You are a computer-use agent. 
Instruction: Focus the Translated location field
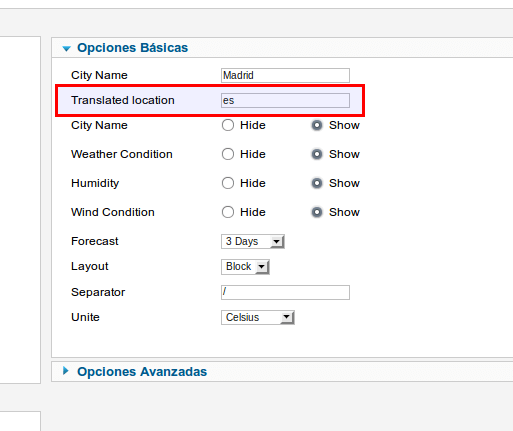coord(285,100)
